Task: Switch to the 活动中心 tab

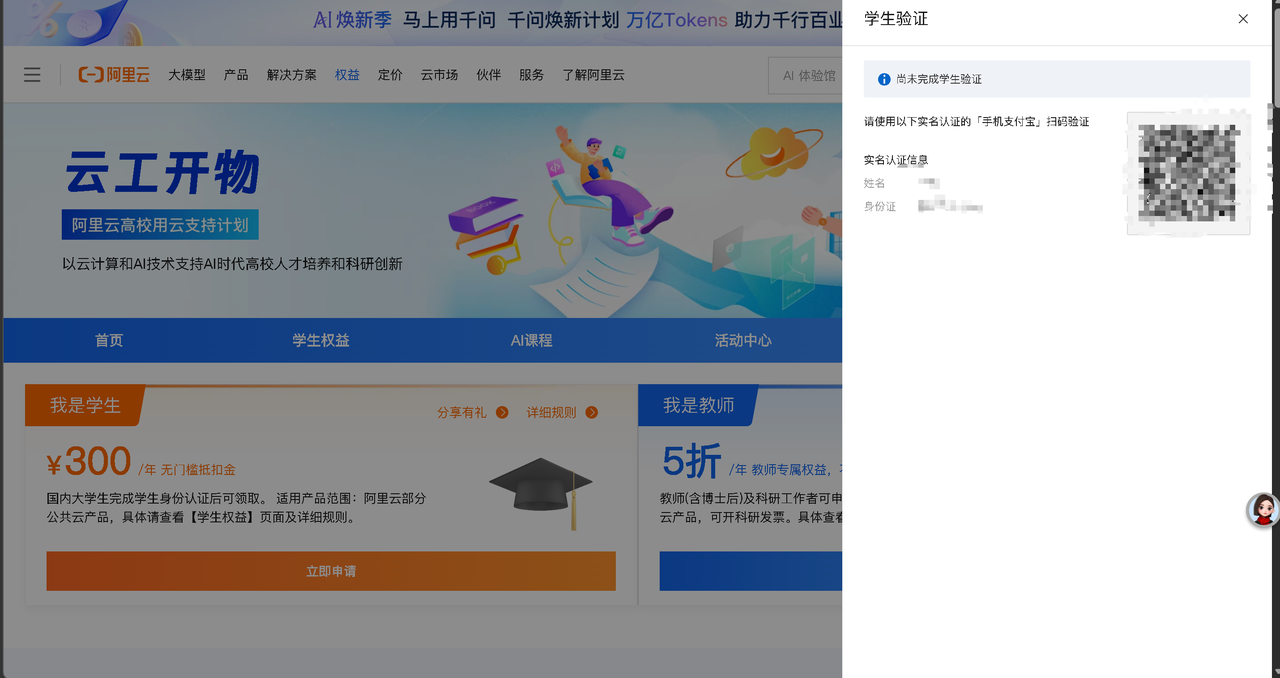Action: click(x=743, y=340)
